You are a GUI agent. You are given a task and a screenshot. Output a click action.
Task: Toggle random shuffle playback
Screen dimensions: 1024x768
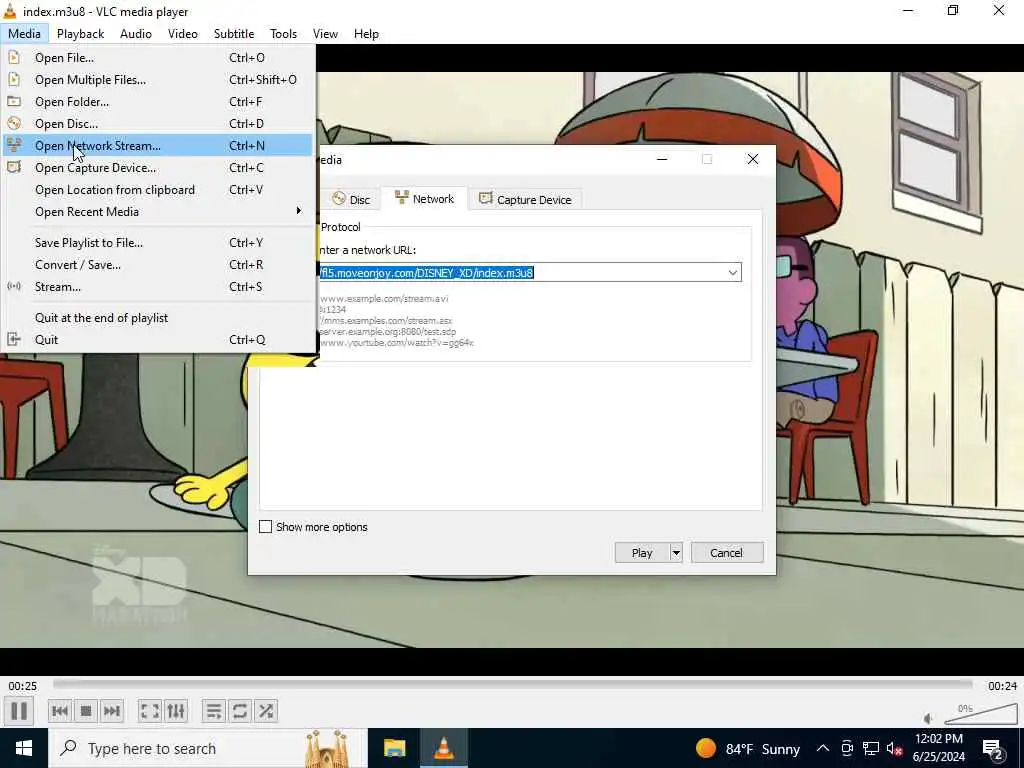pos(266,711)
